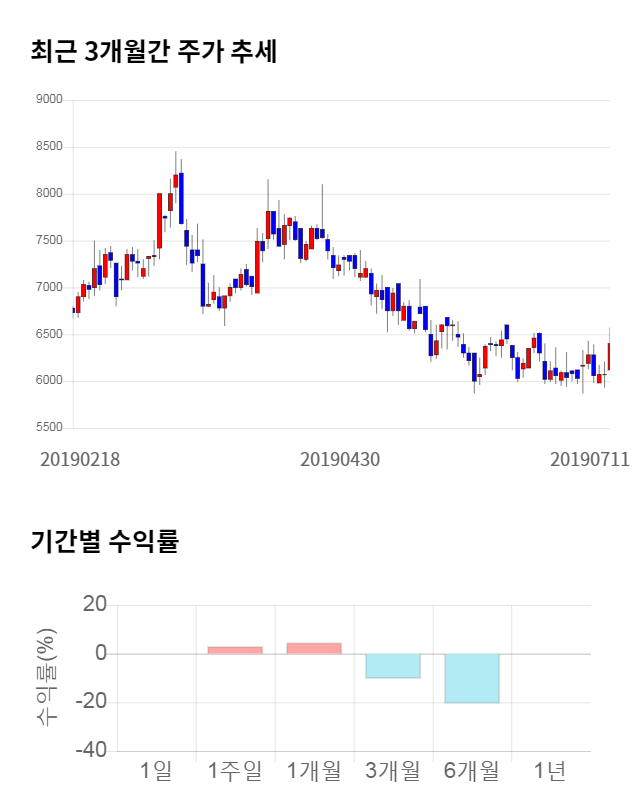Viewport: 640px width, 810px height.
Task: Click the 3개월 period label
Action: [x=393, y=771]
